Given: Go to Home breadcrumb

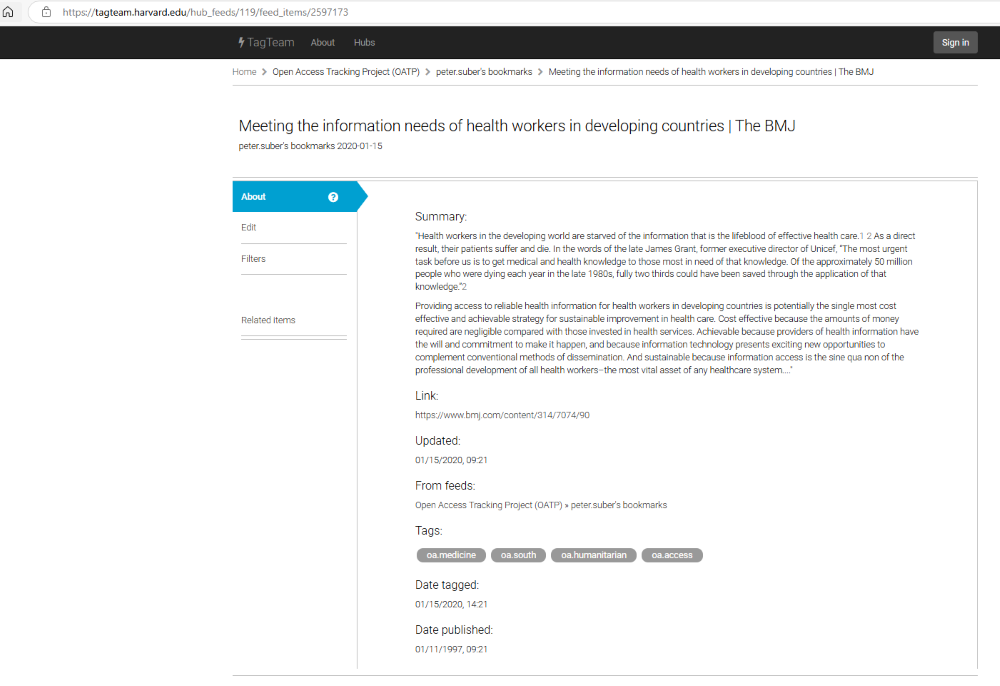Looking at the screenshot, I should click(244, 72).
